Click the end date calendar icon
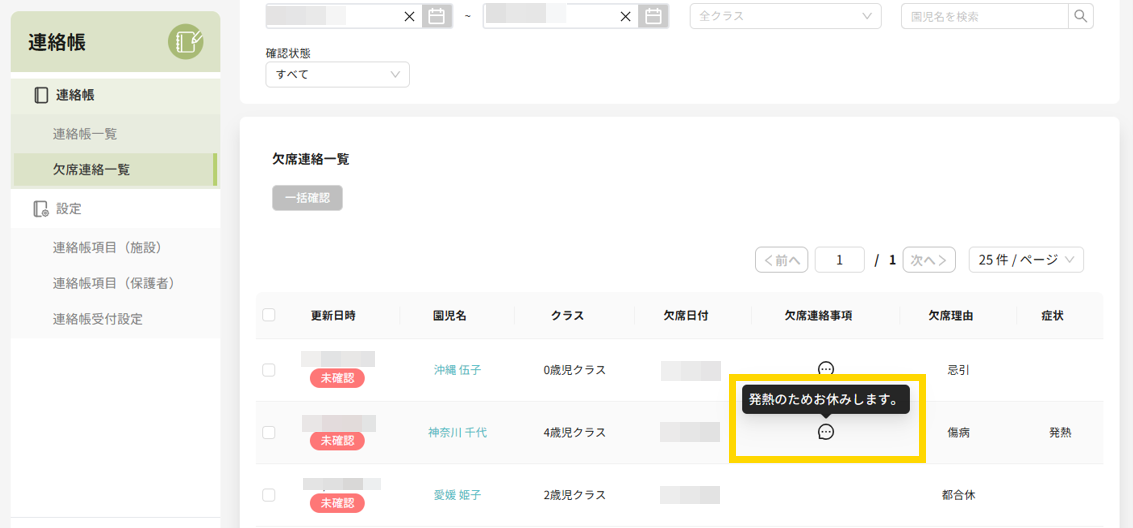This screenshot has height=528, width=1133. [653, 16]
